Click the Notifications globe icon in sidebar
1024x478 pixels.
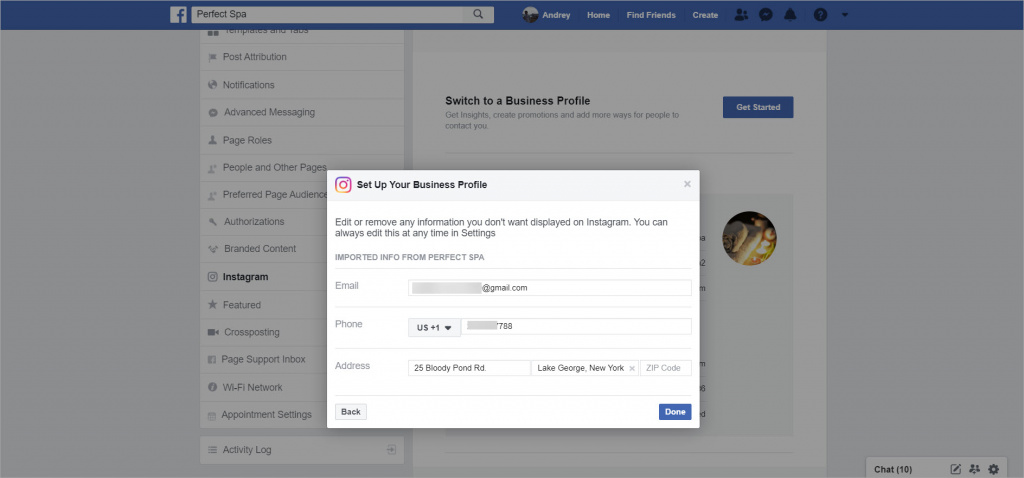[x=212, y=85]
